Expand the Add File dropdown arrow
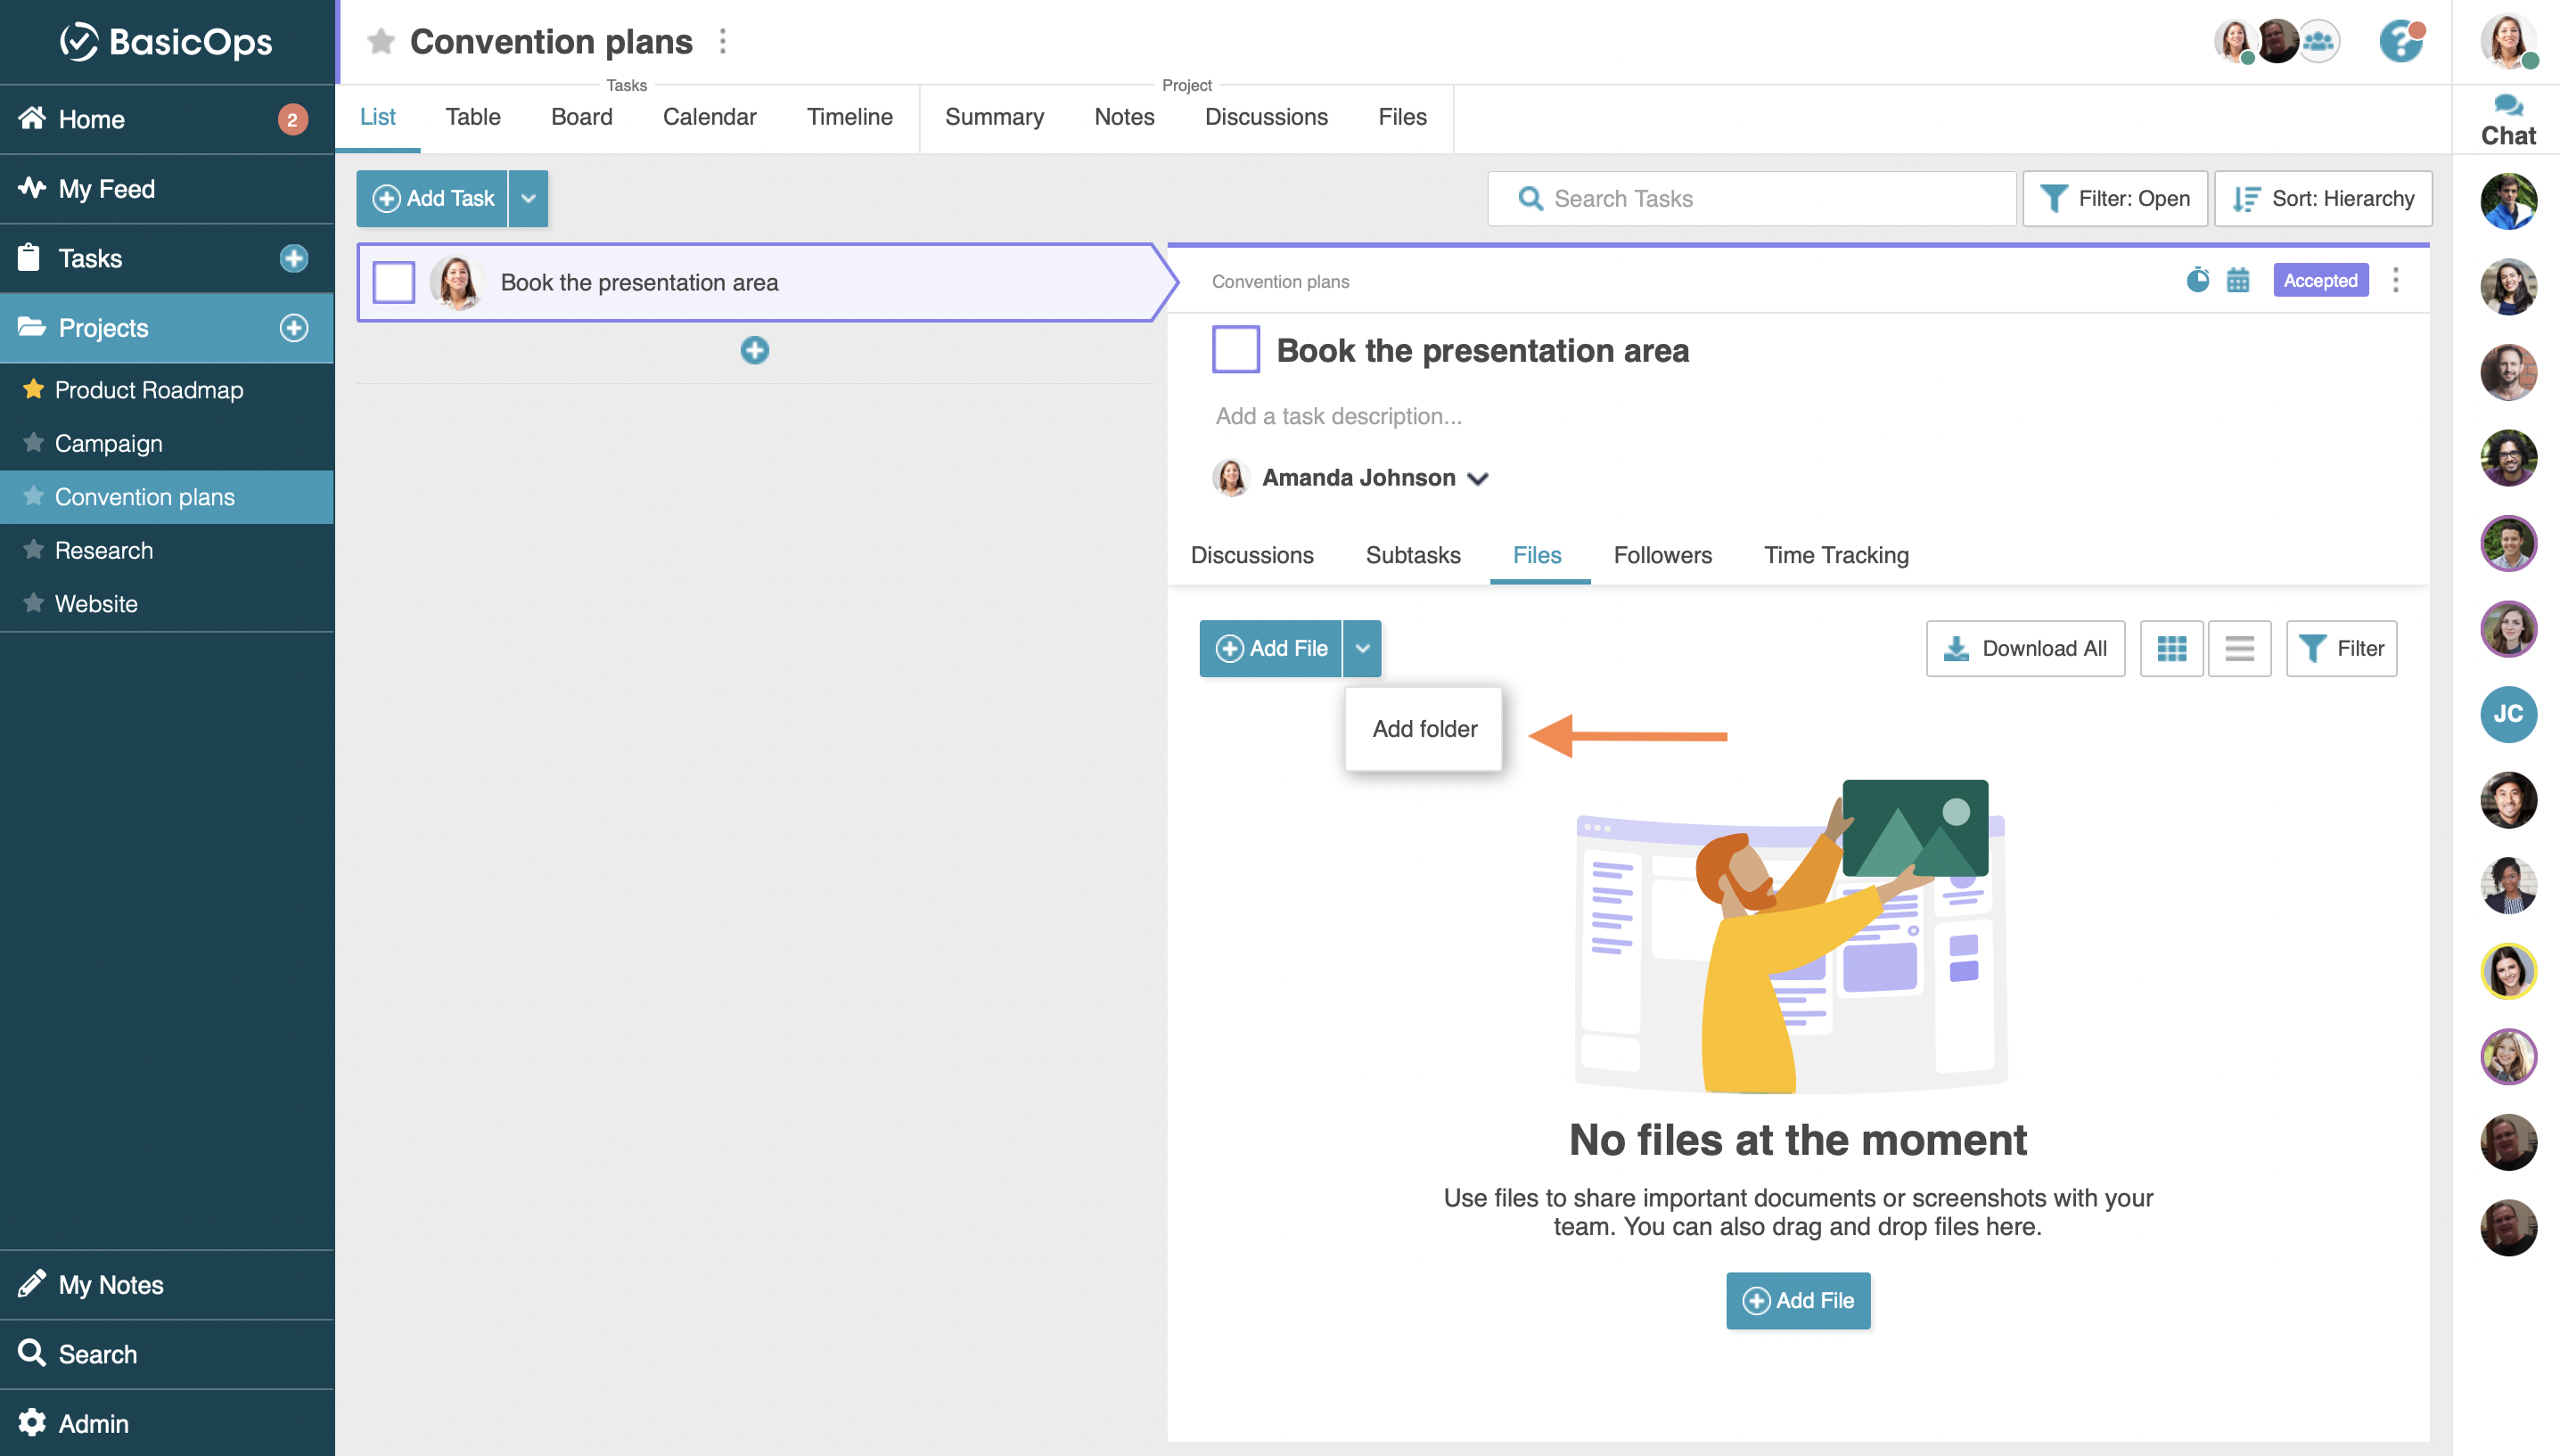 click(1362, 648)
